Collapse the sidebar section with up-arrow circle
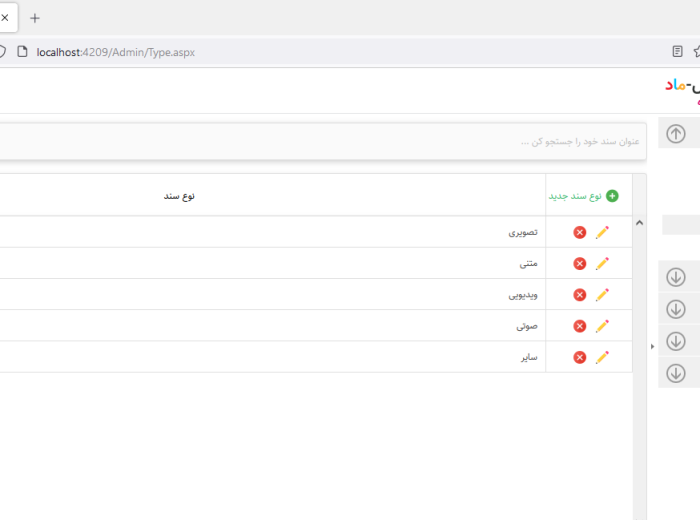This screenshot has height=520, width=700. (x=676, y=134)
